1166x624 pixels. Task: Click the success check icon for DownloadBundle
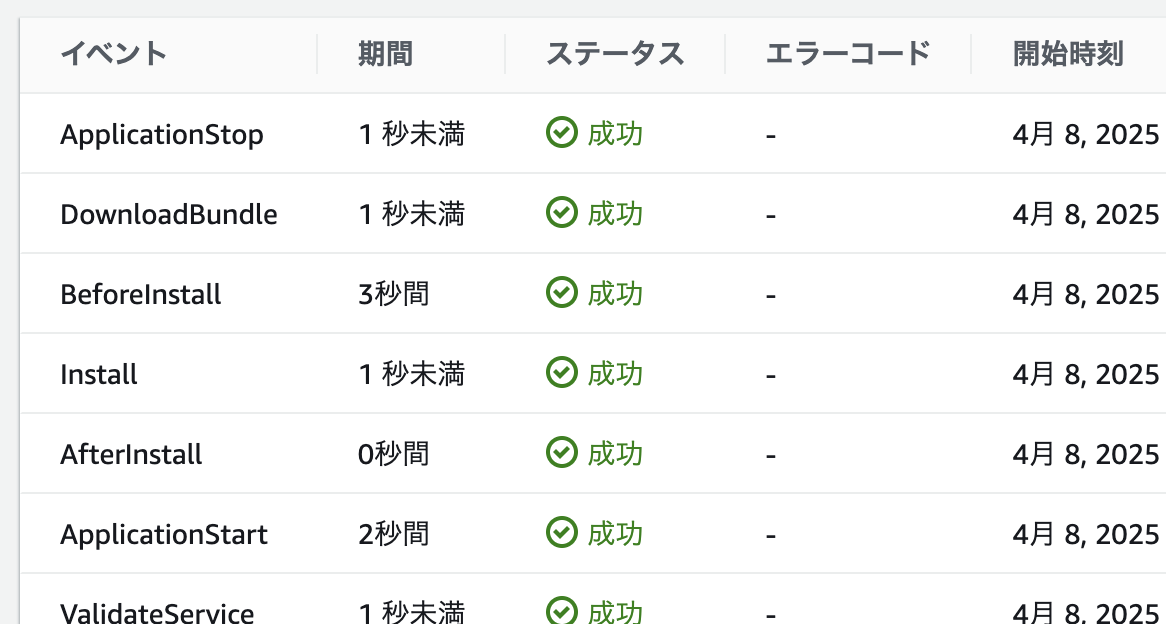pos(561,213)
